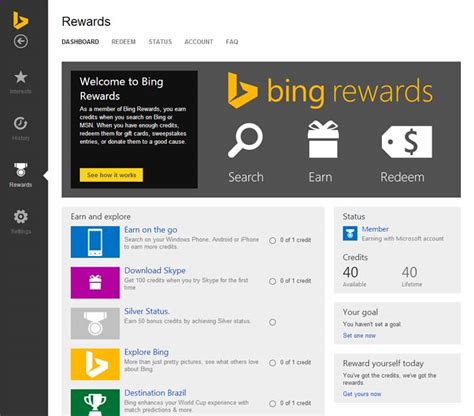Screen dimensions: 474x416
Task: Select the Earn on the go credit circle
Action: click(272, 240)
